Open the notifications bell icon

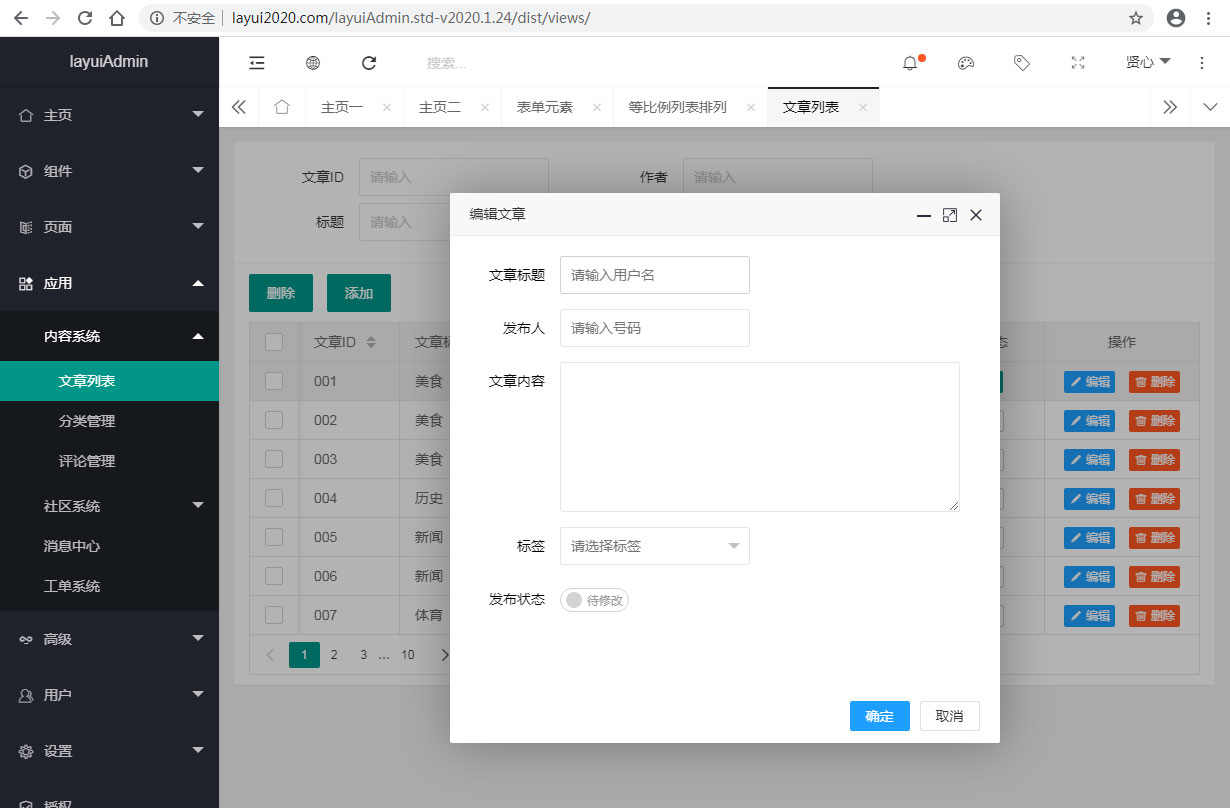coord(909,62)
